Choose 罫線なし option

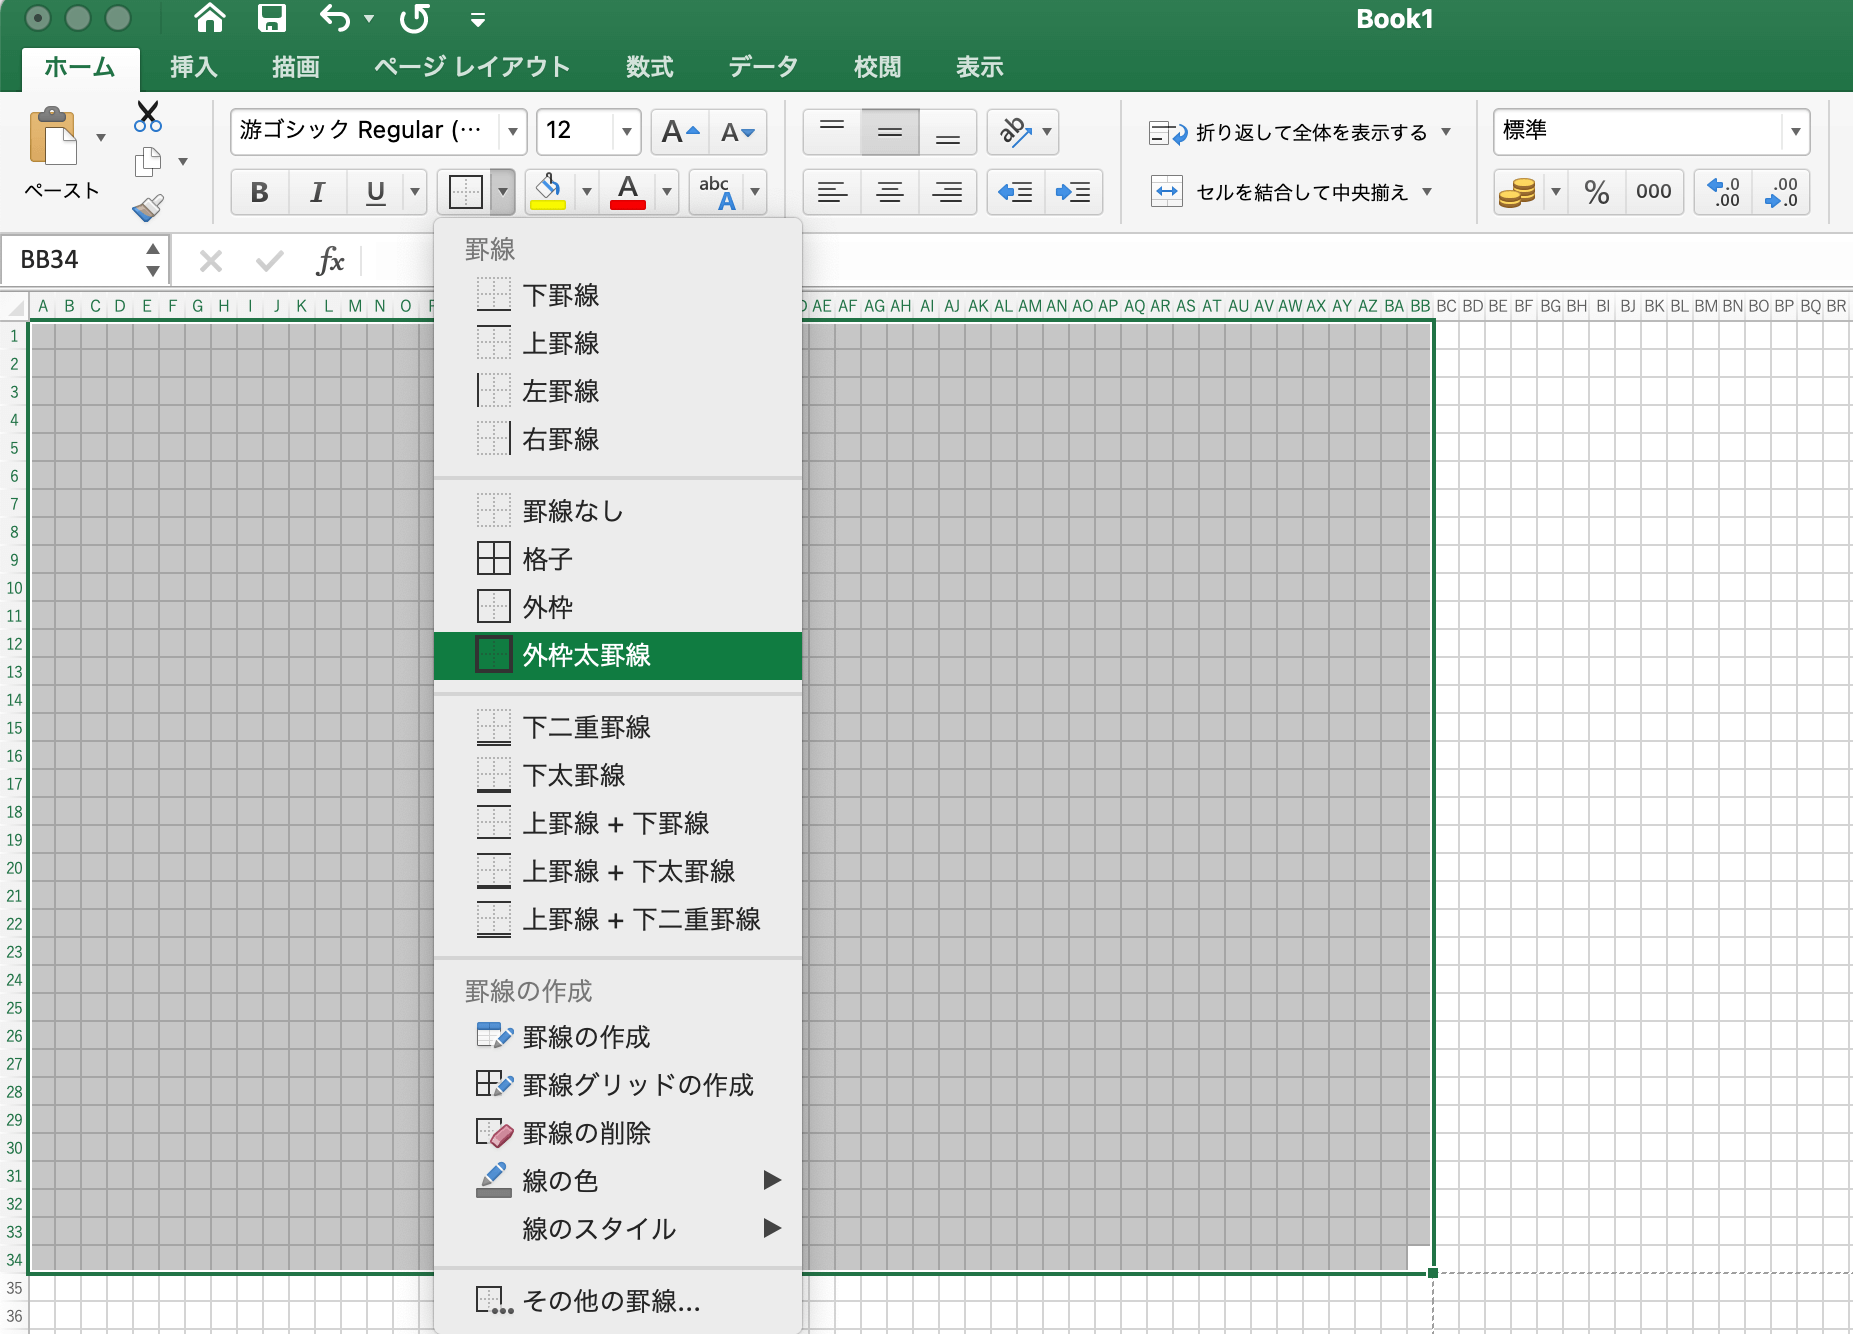[618, 511]
